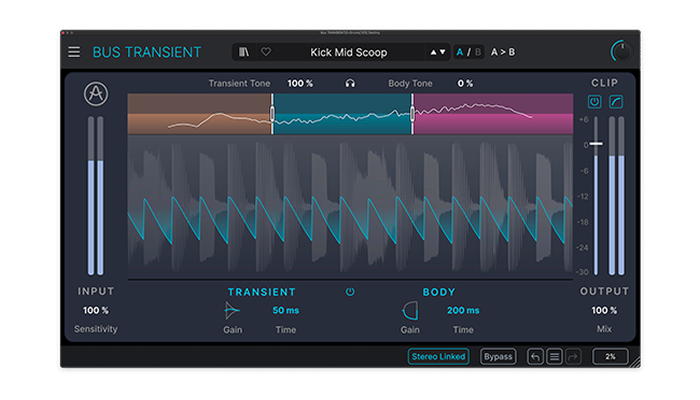Open the hamburger main menu

pos(74,52)
